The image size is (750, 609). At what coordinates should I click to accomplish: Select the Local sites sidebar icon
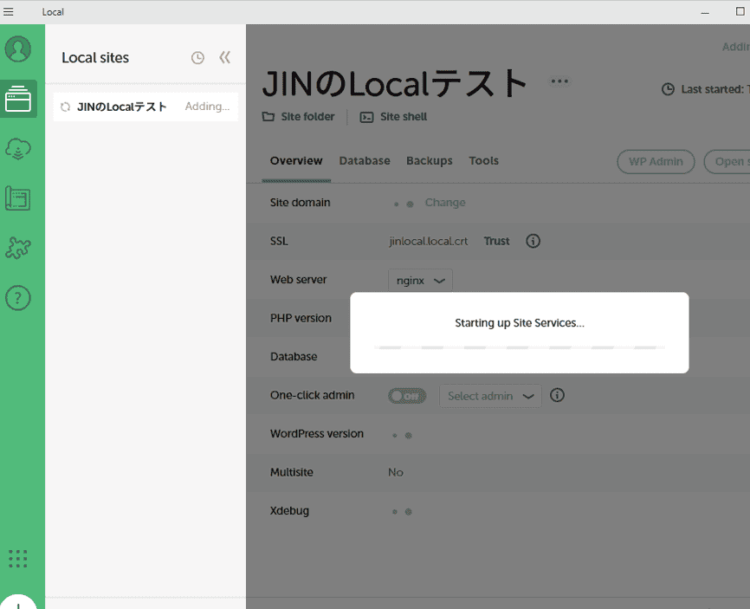pyautogui.click(x=18, y=99)
